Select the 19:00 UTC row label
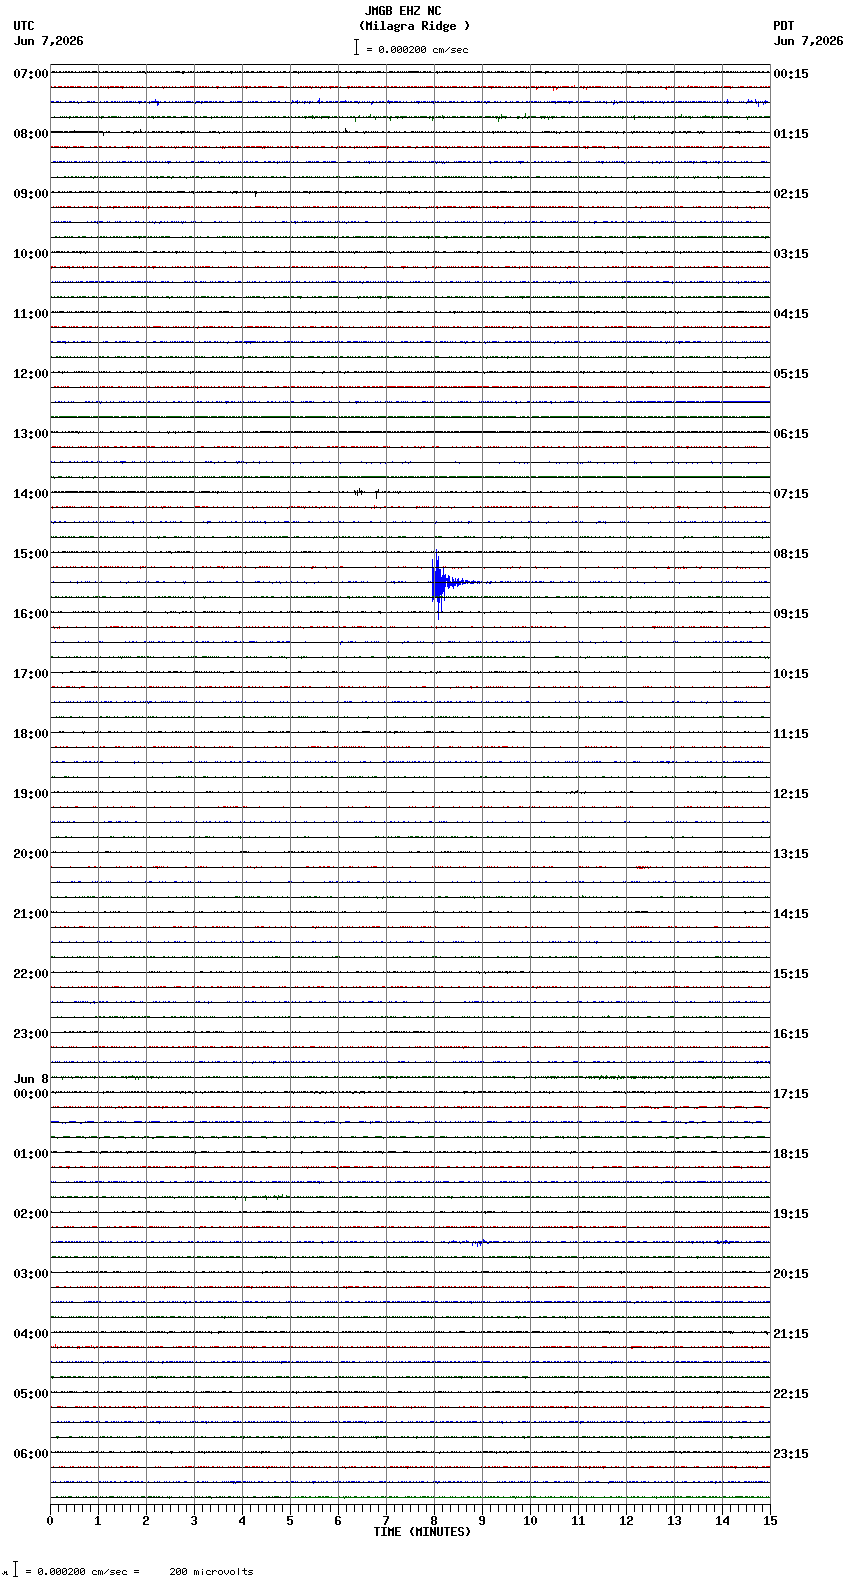 click(x=31, y=794)
